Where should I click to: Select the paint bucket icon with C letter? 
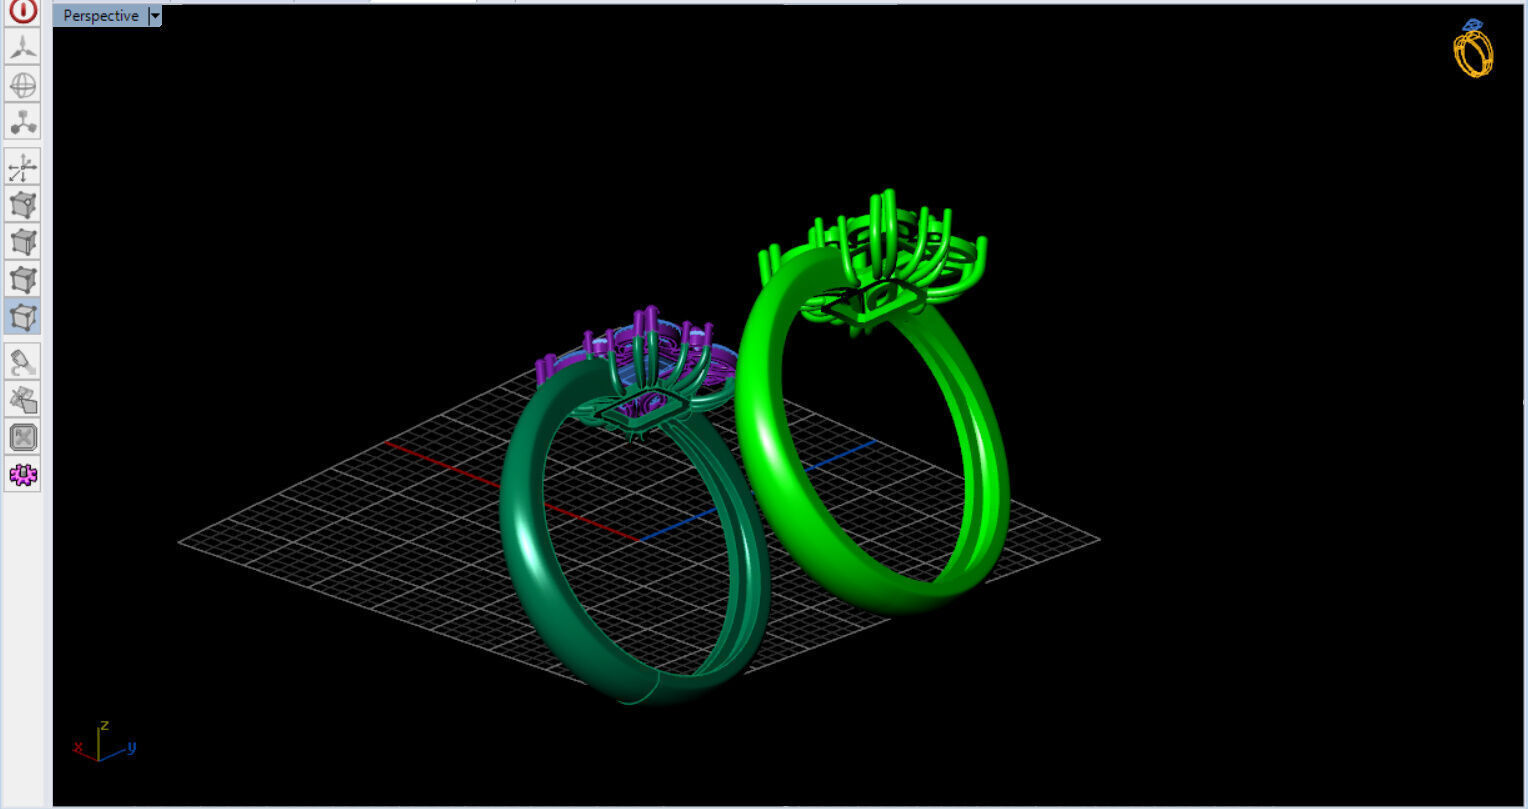tap(22, 361)
